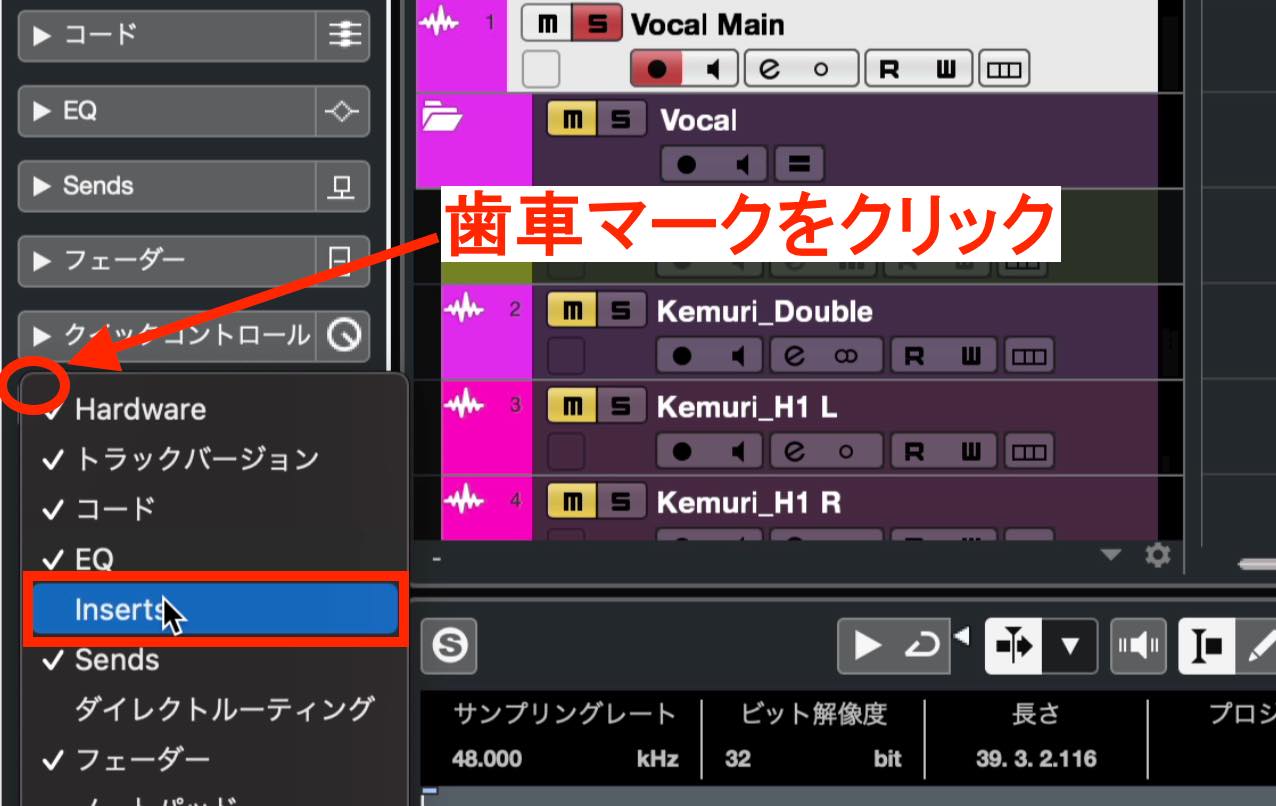This screenshot has width=1276, height=806.
Task: Click the EQ section bypass icon
Action: 343,111
